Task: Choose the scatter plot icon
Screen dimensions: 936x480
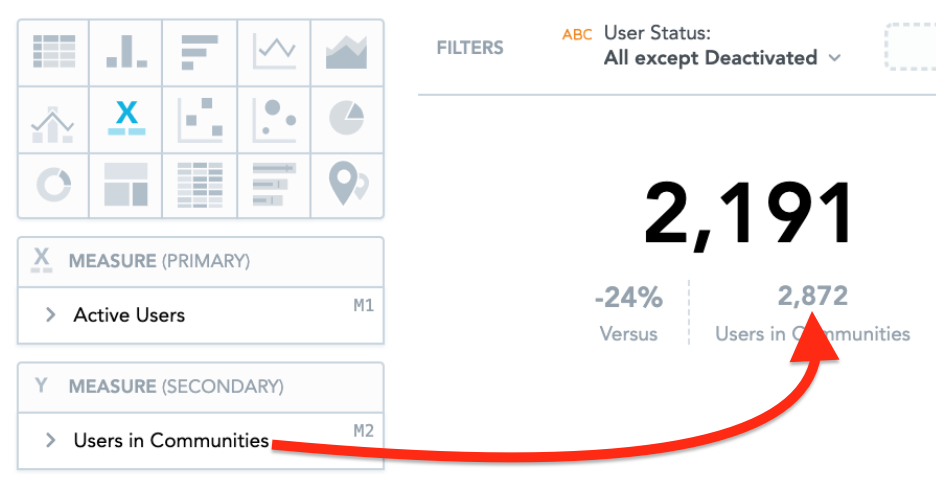Action: (x=200, y=119)
